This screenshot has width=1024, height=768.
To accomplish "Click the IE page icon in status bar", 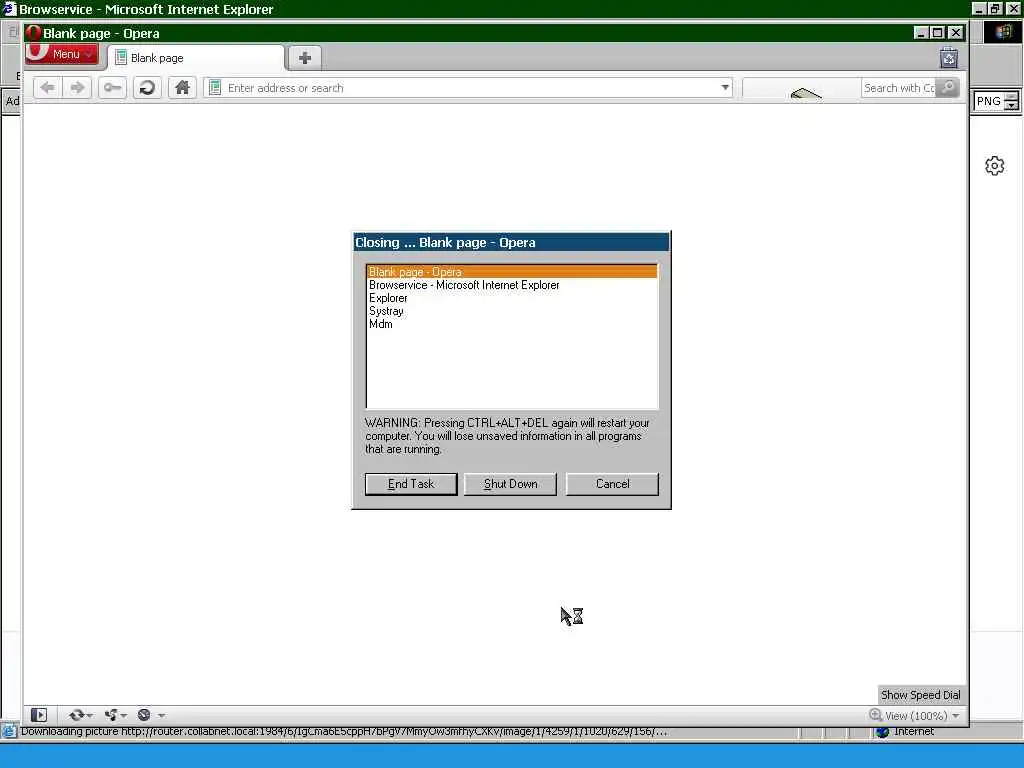I will [x=8, y=731].
